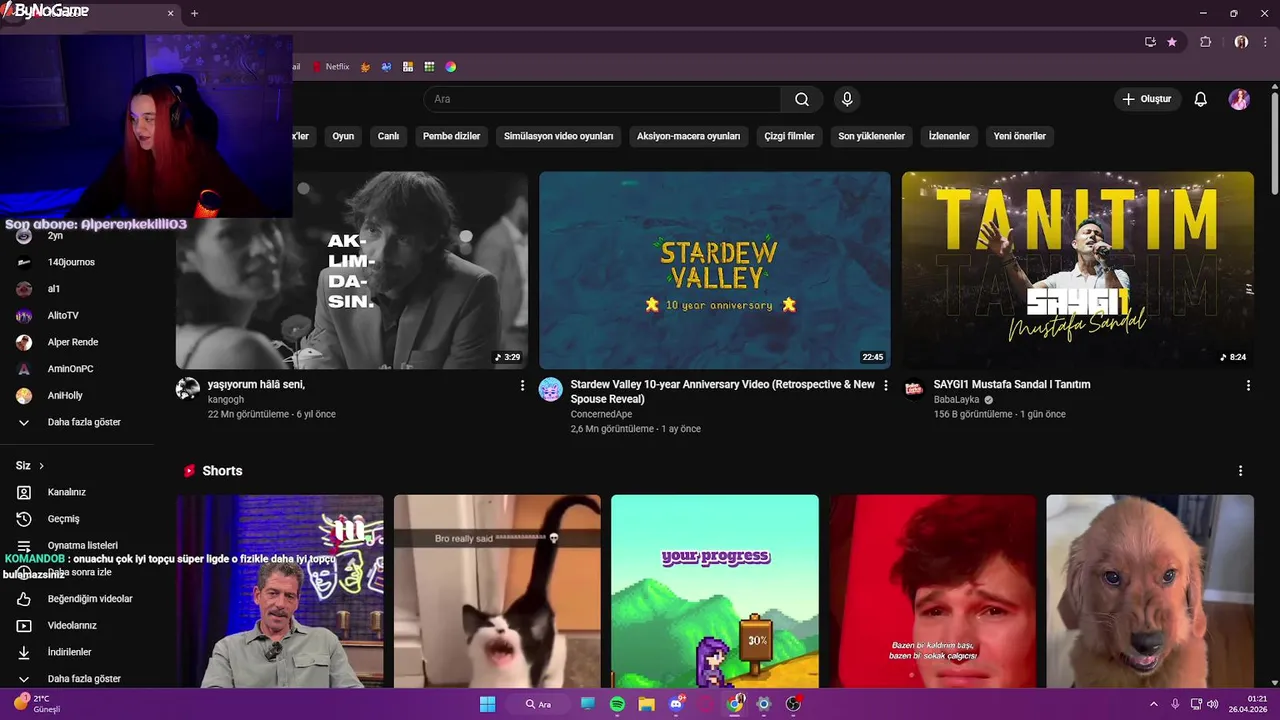This screenshot has height=720, width=1280.
Task: Click the kangogh channel avatar
Action: [188, 389]
